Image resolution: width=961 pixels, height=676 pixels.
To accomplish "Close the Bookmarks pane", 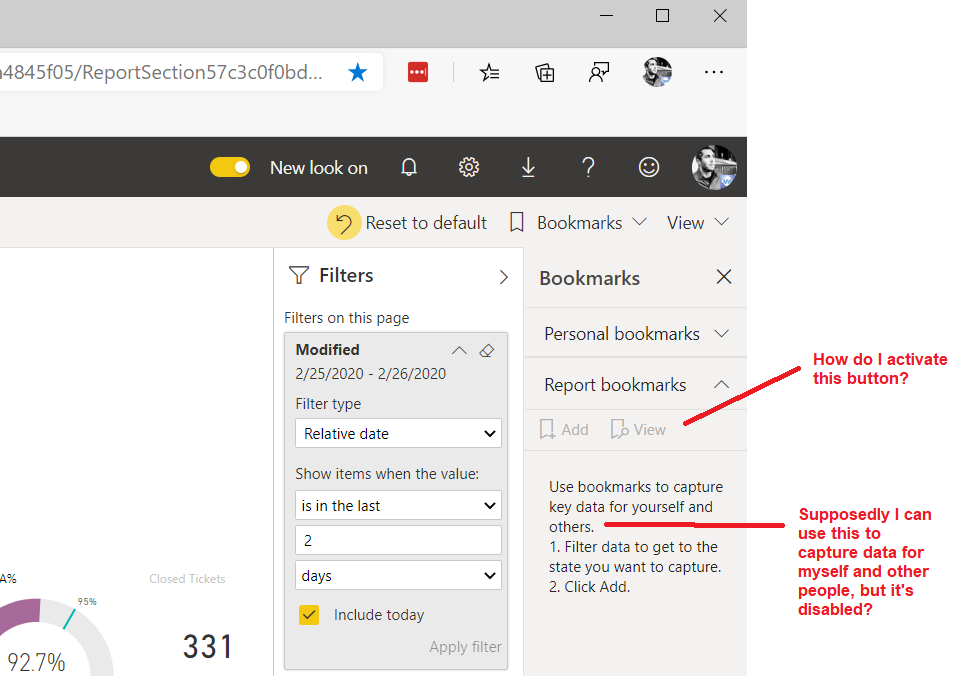I will point(724,277).
